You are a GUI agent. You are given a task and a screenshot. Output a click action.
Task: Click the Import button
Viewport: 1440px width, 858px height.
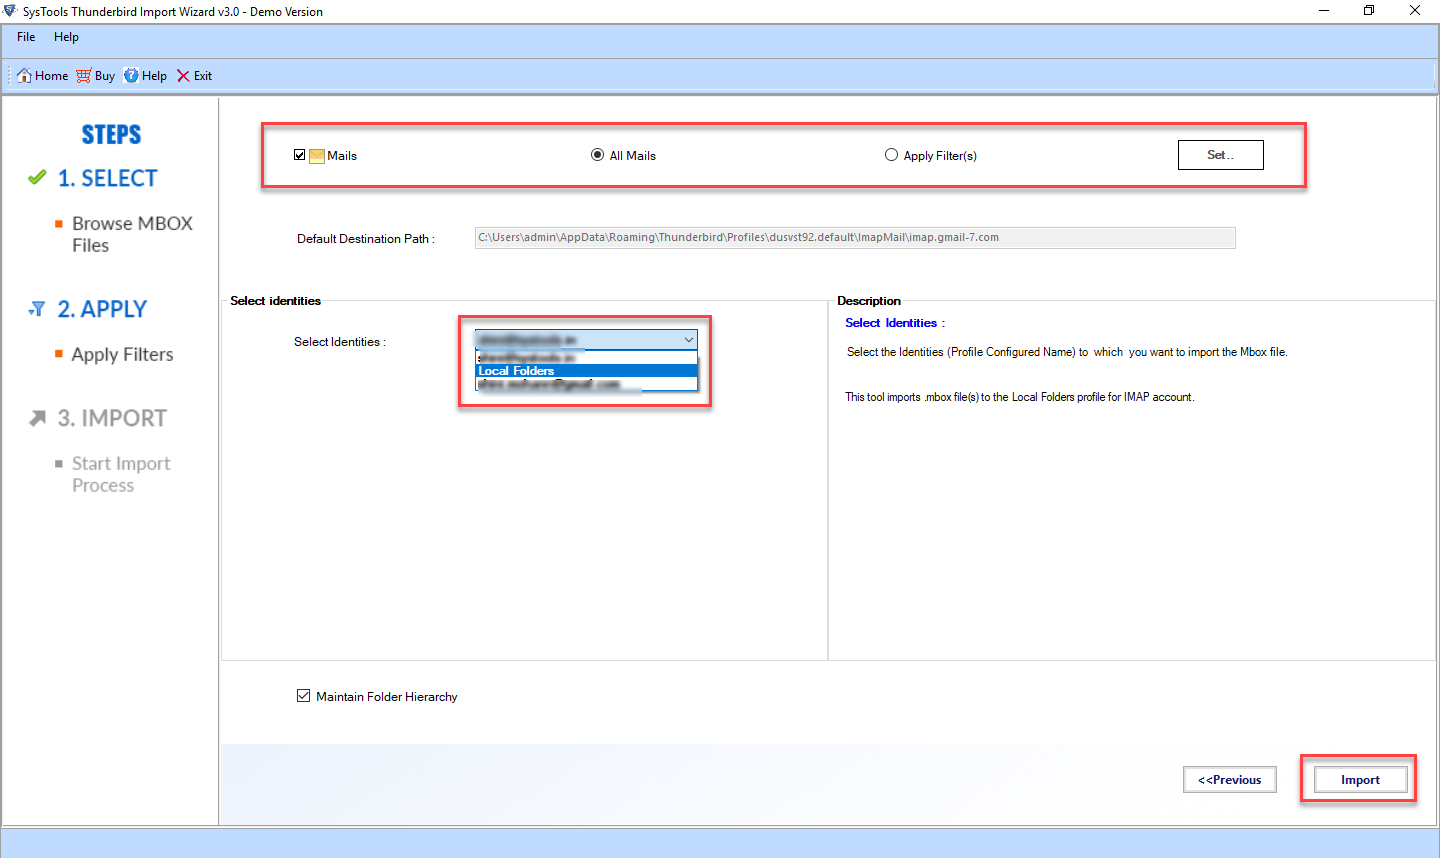pyautogui.click(x=1360, y=780)
